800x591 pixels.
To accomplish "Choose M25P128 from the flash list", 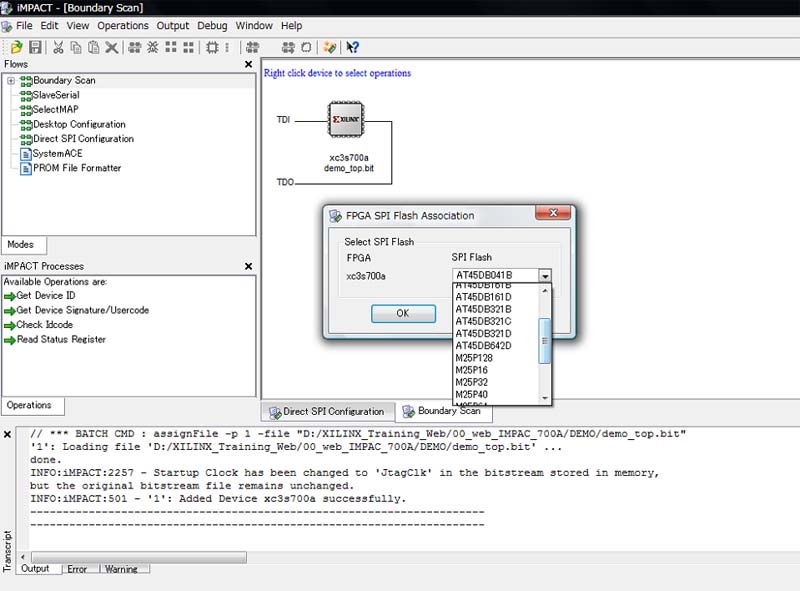I will point(495,358).
